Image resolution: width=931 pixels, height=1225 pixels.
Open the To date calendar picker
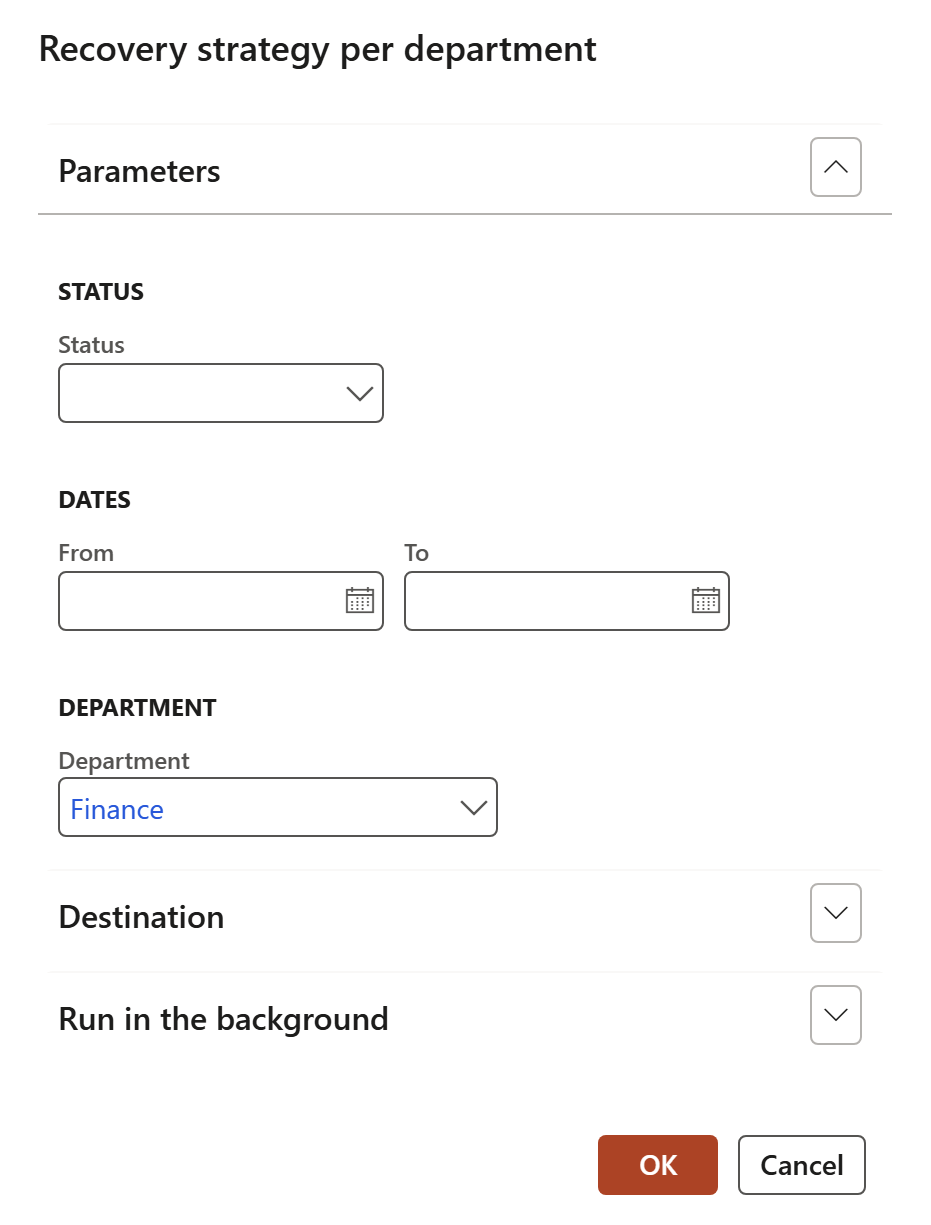pos(706,601)
